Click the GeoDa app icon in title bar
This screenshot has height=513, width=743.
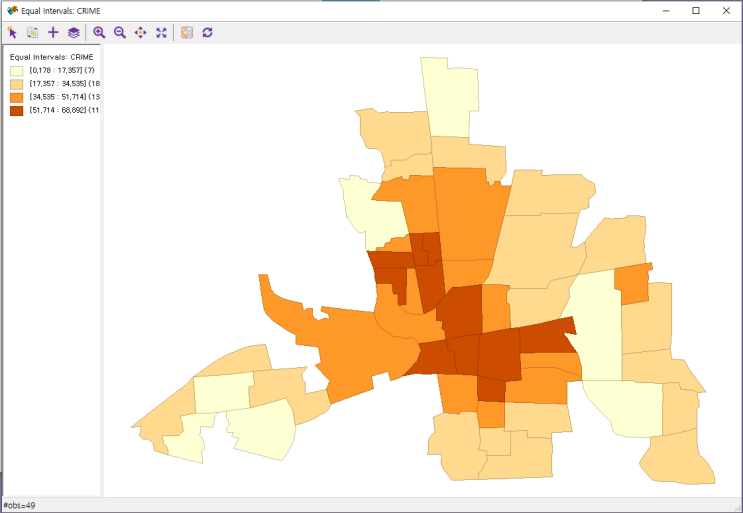(x=12, y=10)
